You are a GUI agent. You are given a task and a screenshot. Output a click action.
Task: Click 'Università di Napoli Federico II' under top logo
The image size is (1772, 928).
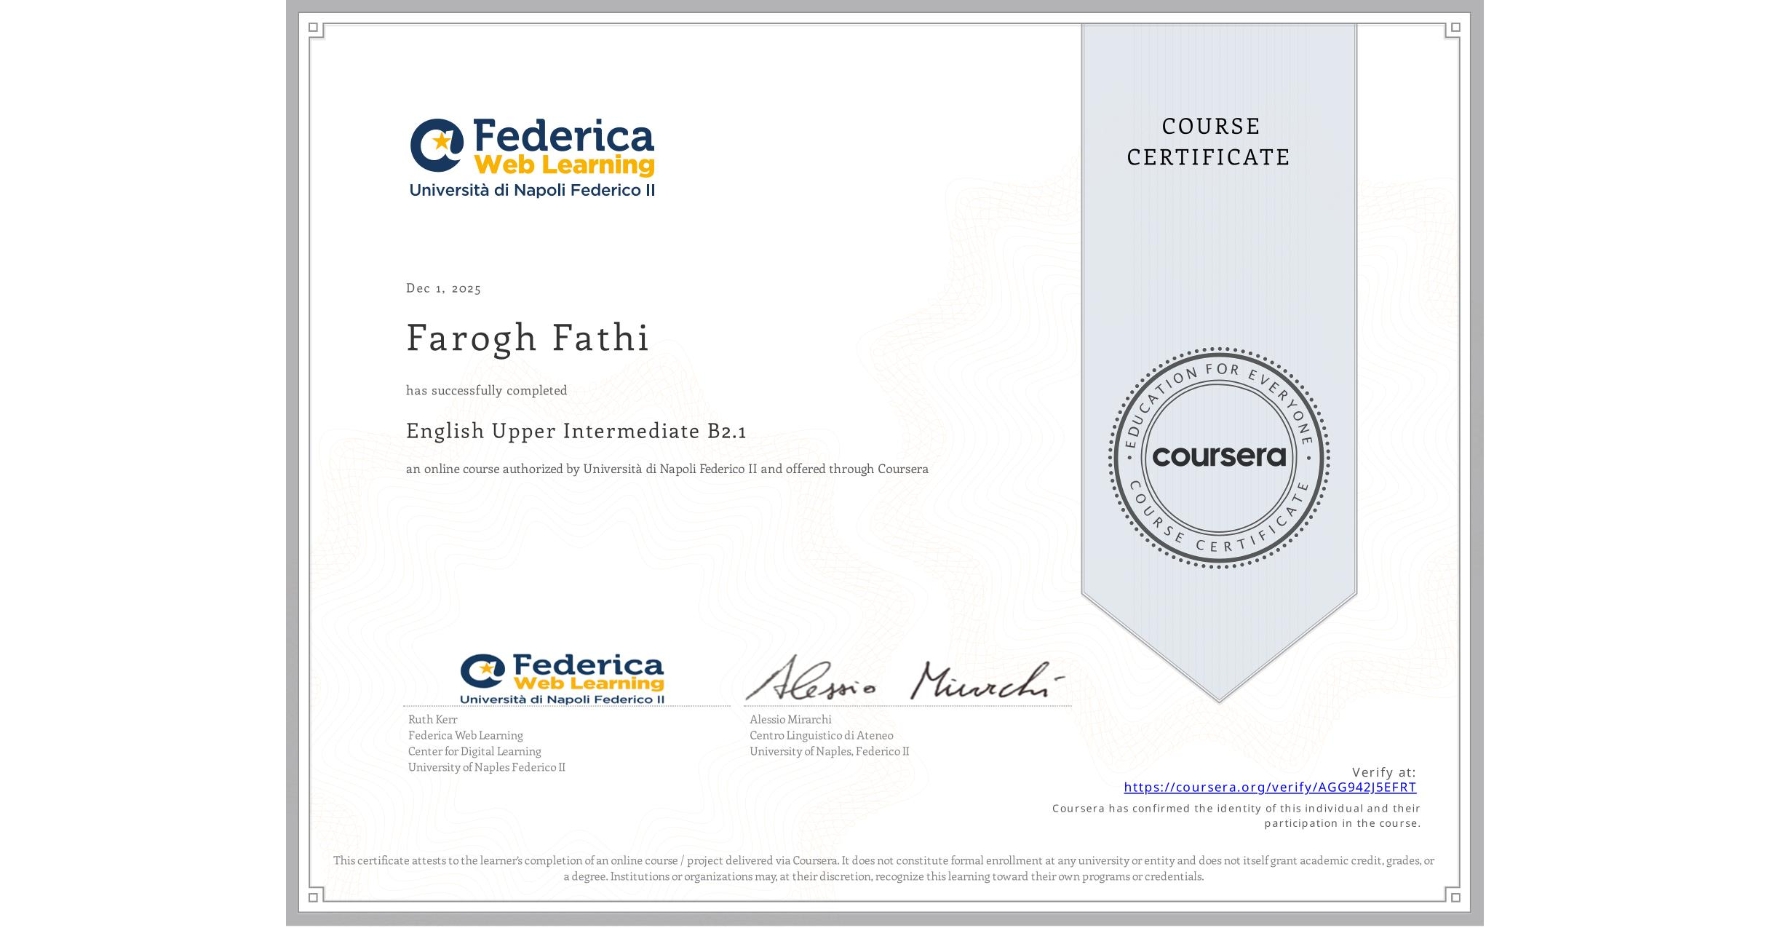pos(532,190)
